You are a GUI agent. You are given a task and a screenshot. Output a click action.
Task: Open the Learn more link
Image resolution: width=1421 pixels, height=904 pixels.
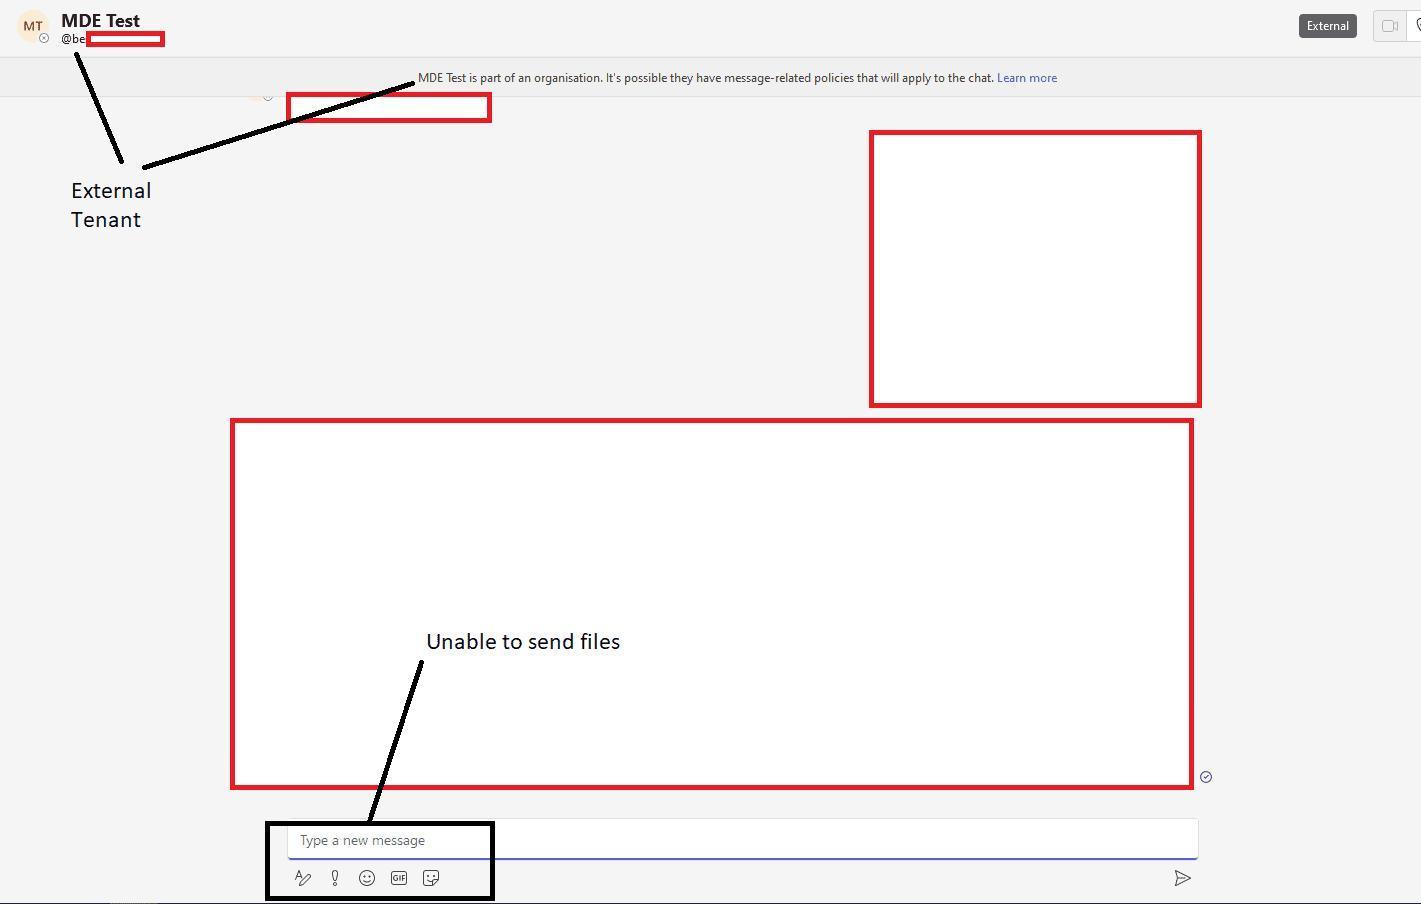tap(1026, 78)
